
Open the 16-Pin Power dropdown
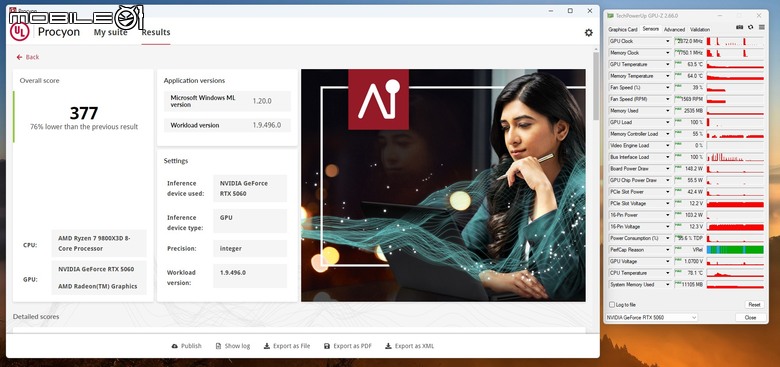[668, 215]
